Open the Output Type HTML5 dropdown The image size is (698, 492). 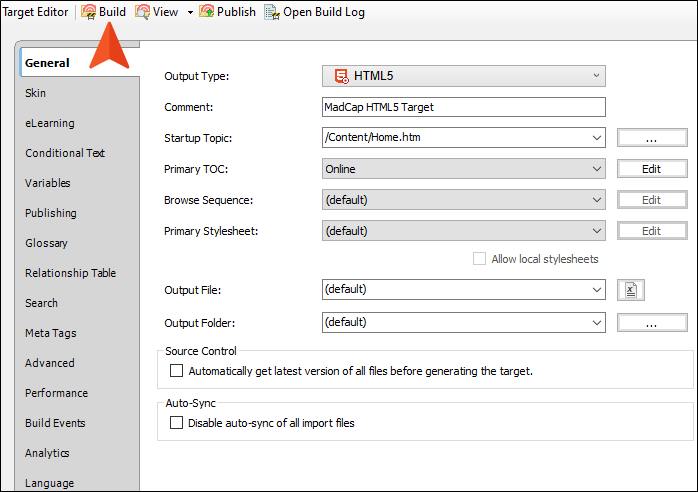(x=463, y=76)
